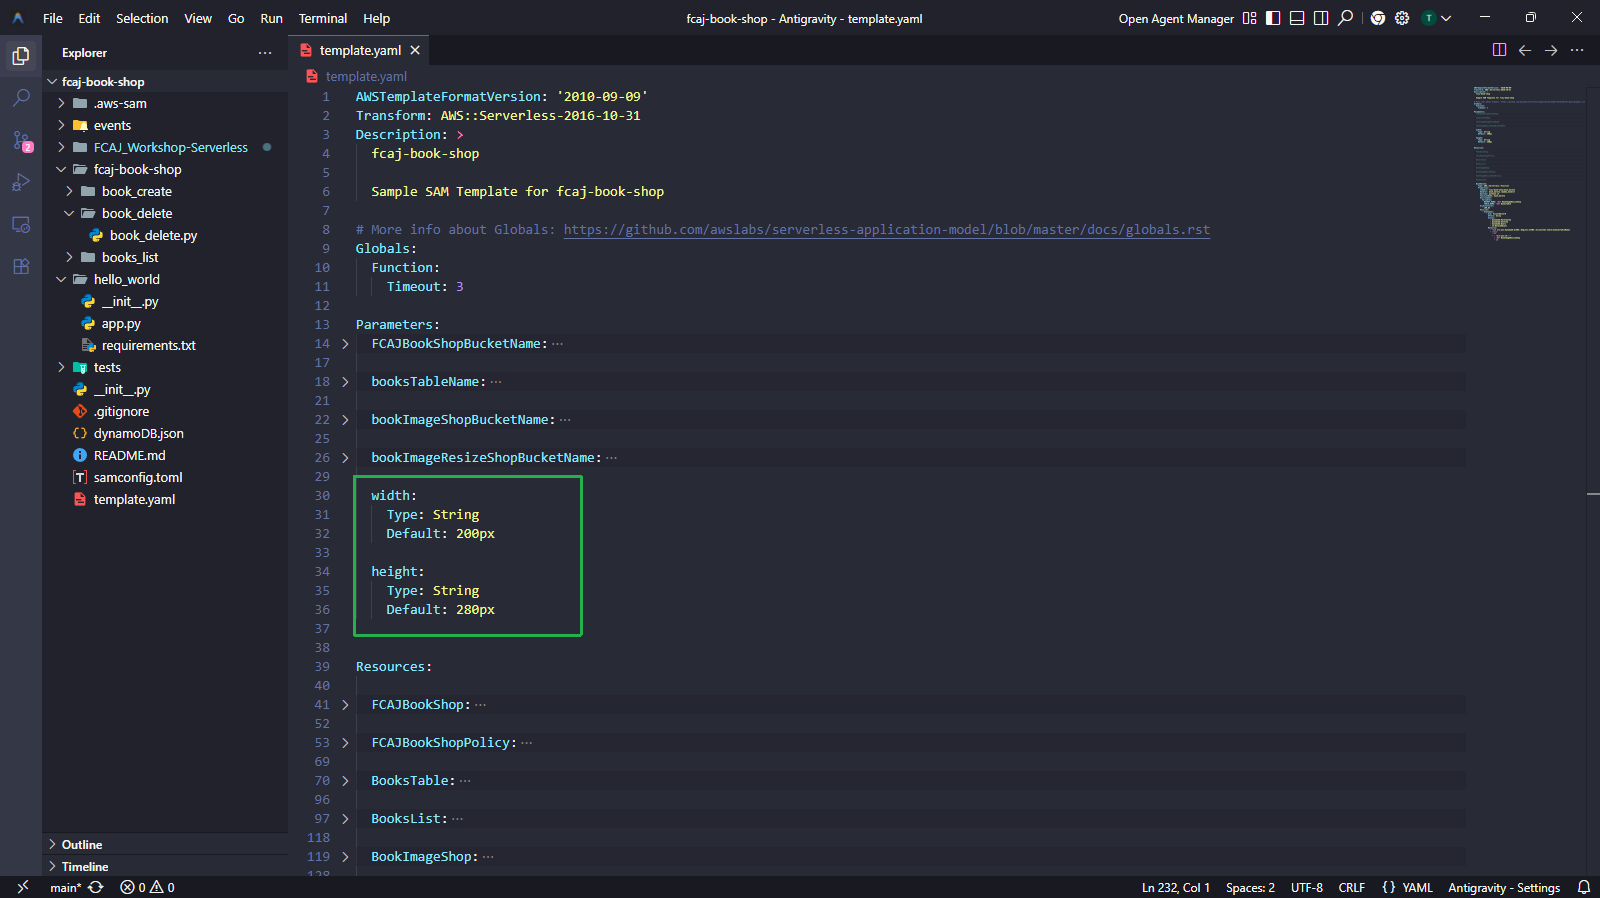Image resolution: width=1600 pixels, height=898 pixels.
Task: Open the Remote Explorer view
Action: (x=21, y=224)
